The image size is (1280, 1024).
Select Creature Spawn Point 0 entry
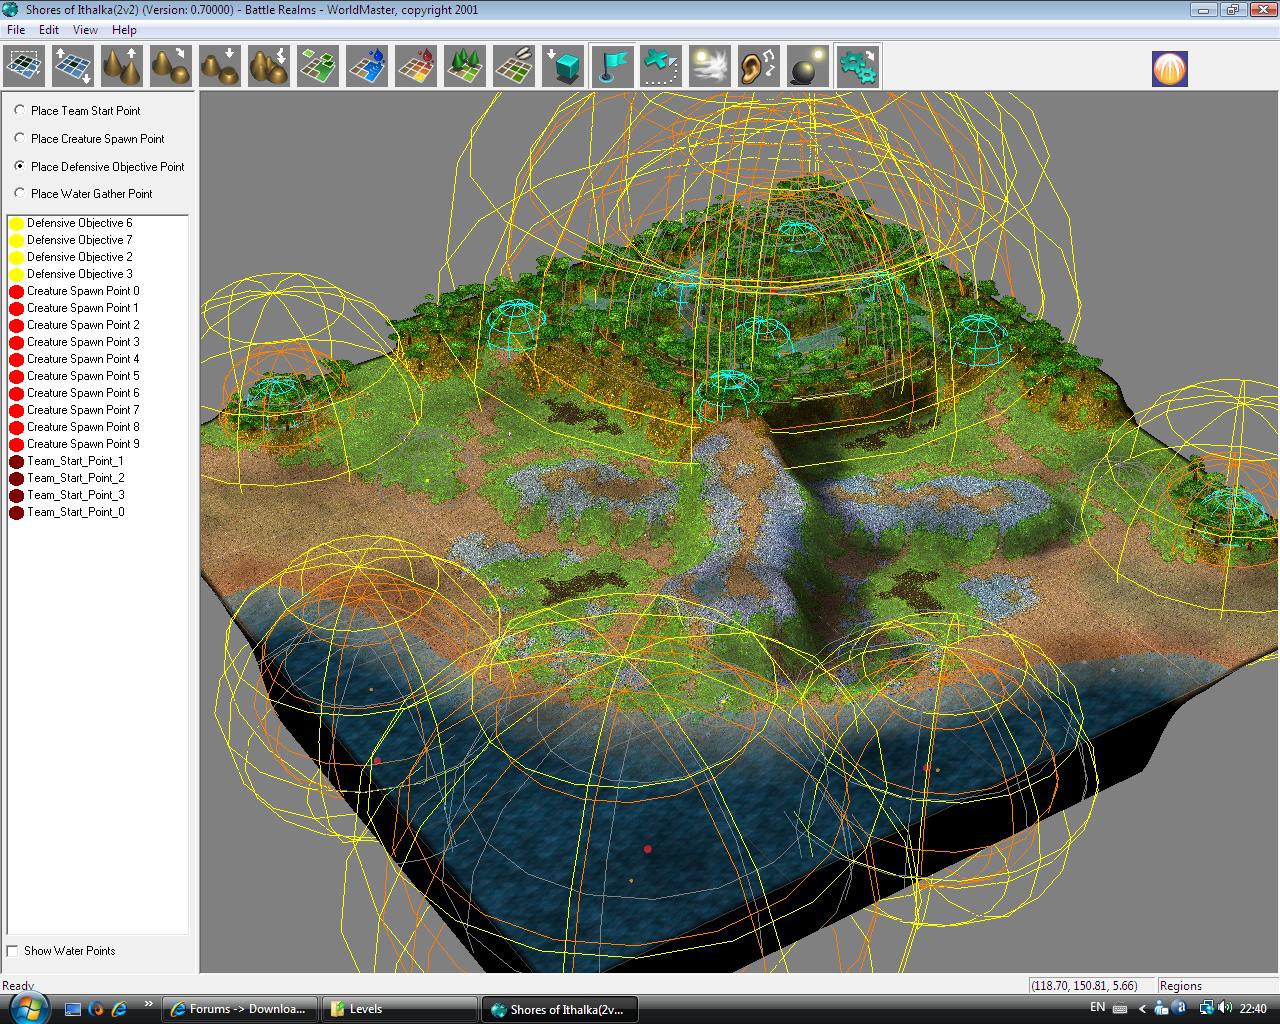[83, 291]
